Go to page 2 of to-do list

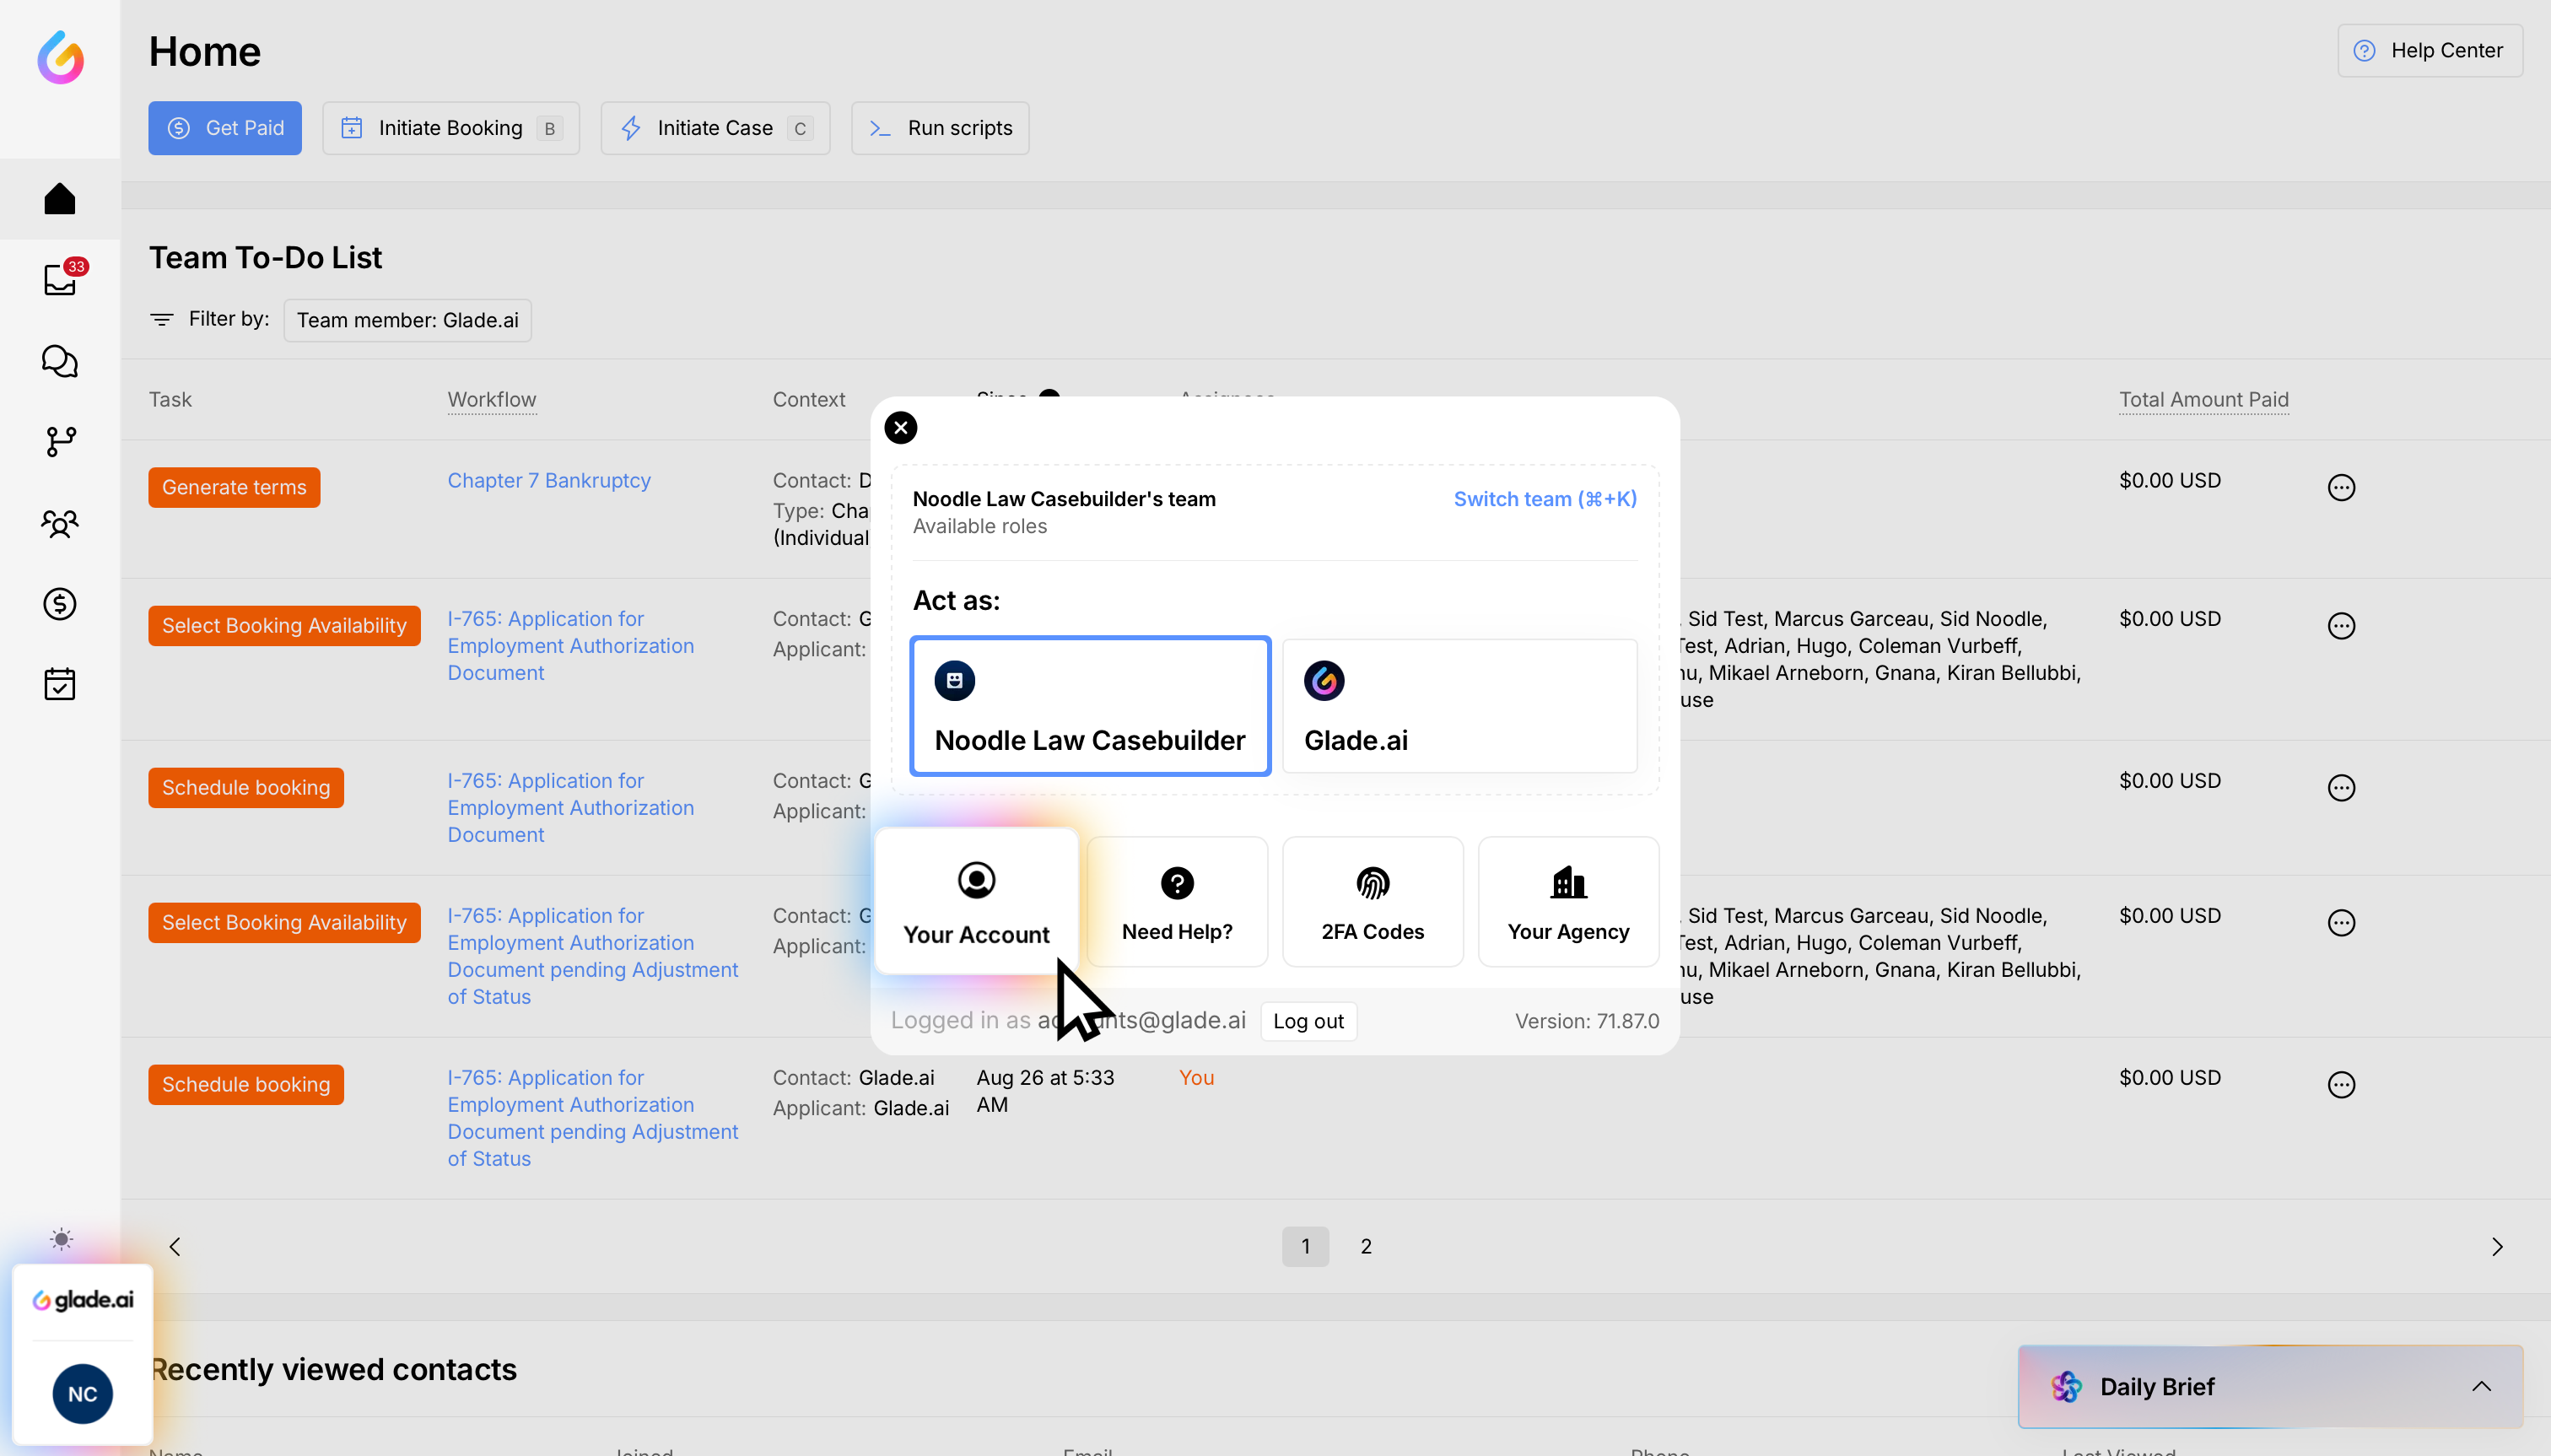pyautogui.click(x=1365, y=1246)
